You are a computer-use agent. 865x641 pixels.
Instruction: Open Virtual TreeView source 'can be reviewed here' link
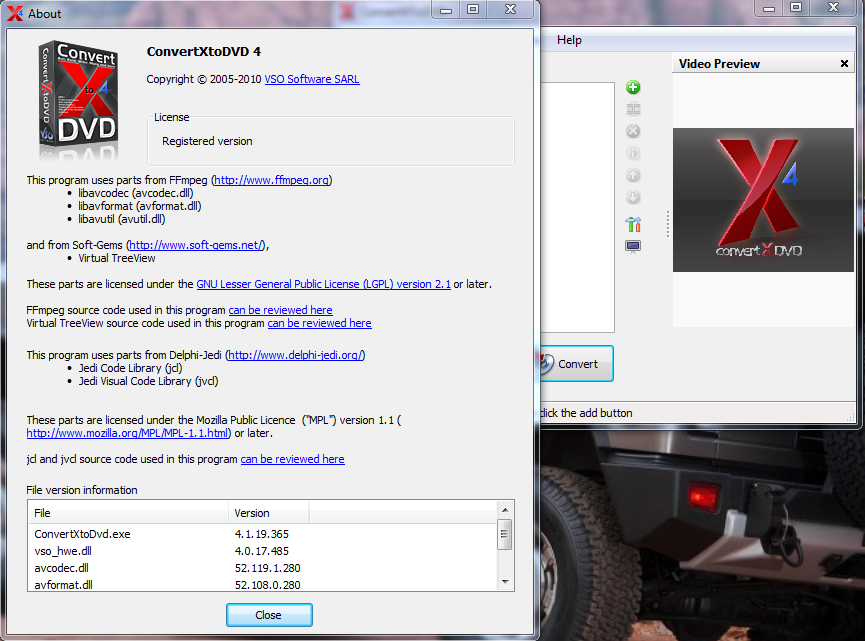tap(319, 323)
